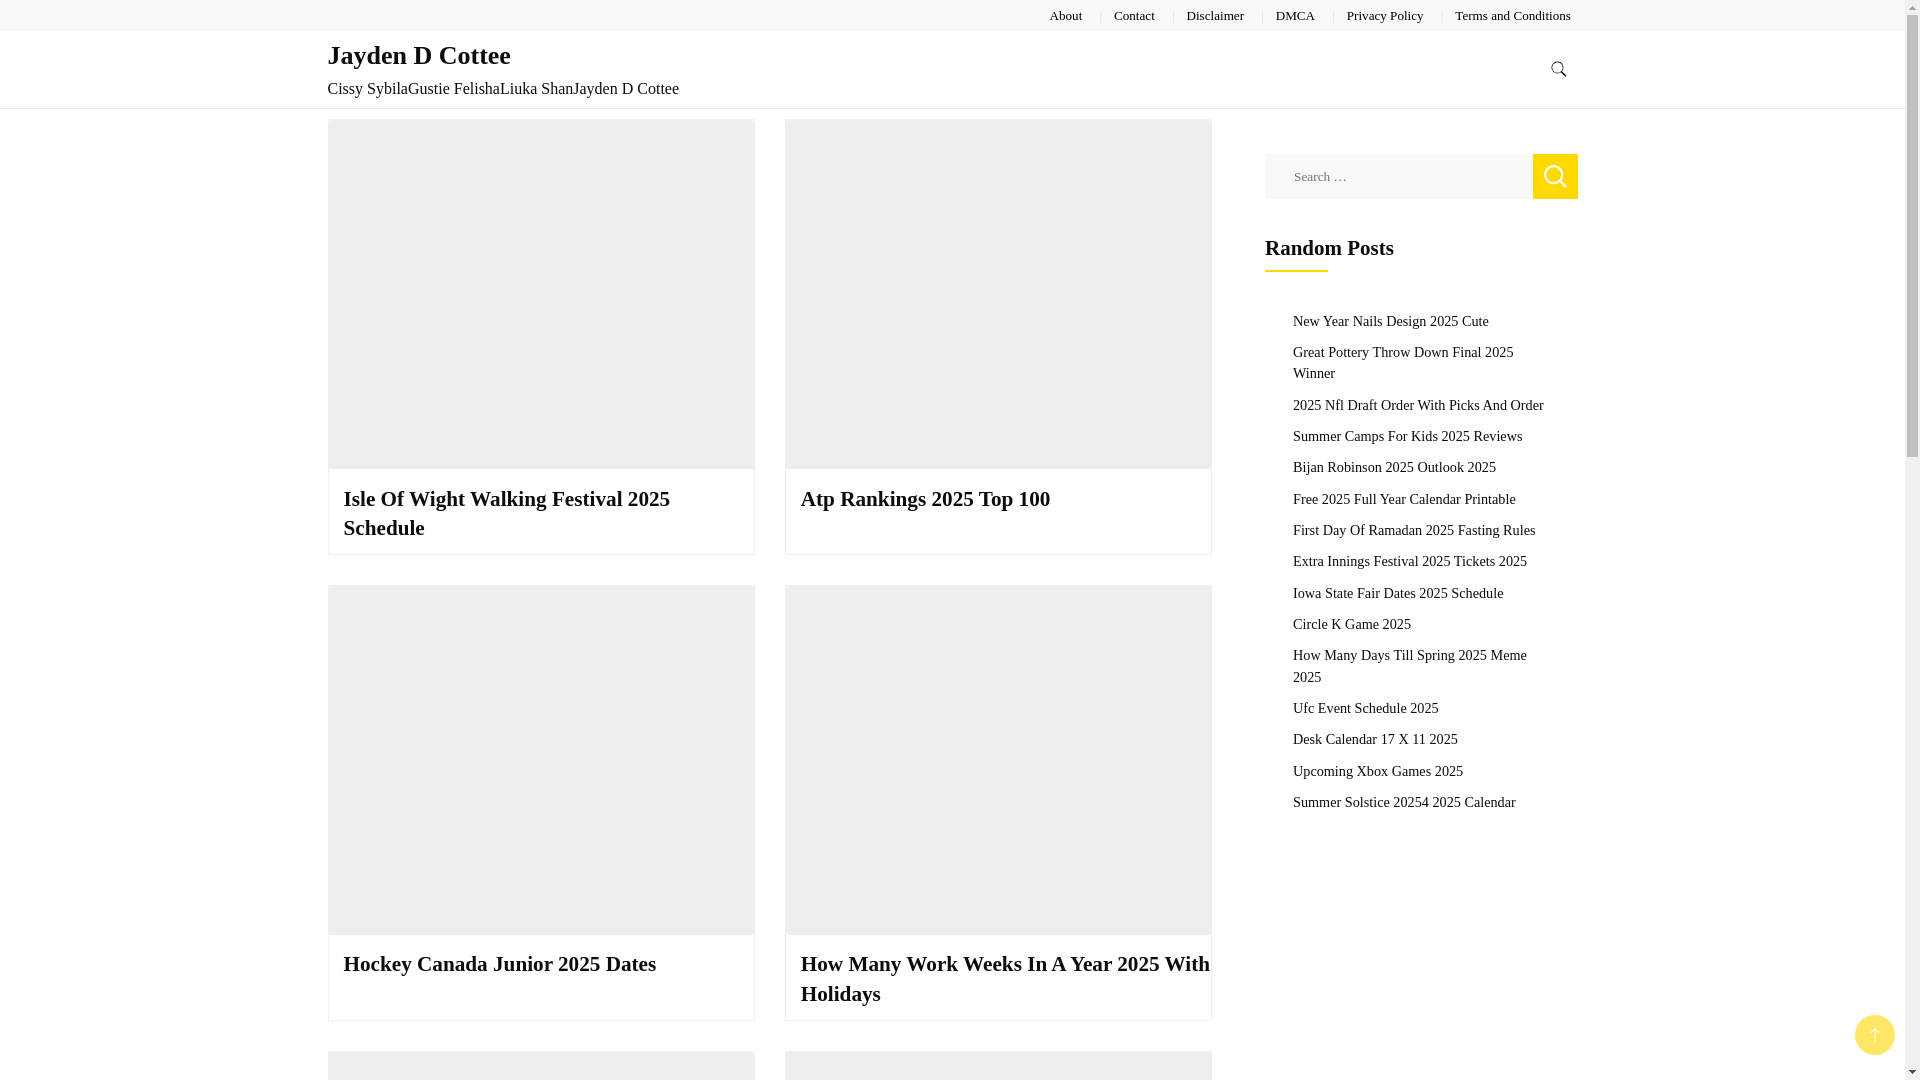This screenshot has width=1920, height=1080.
Task: Open Circle K Game 2025 link
Action: pos(1351,624)
